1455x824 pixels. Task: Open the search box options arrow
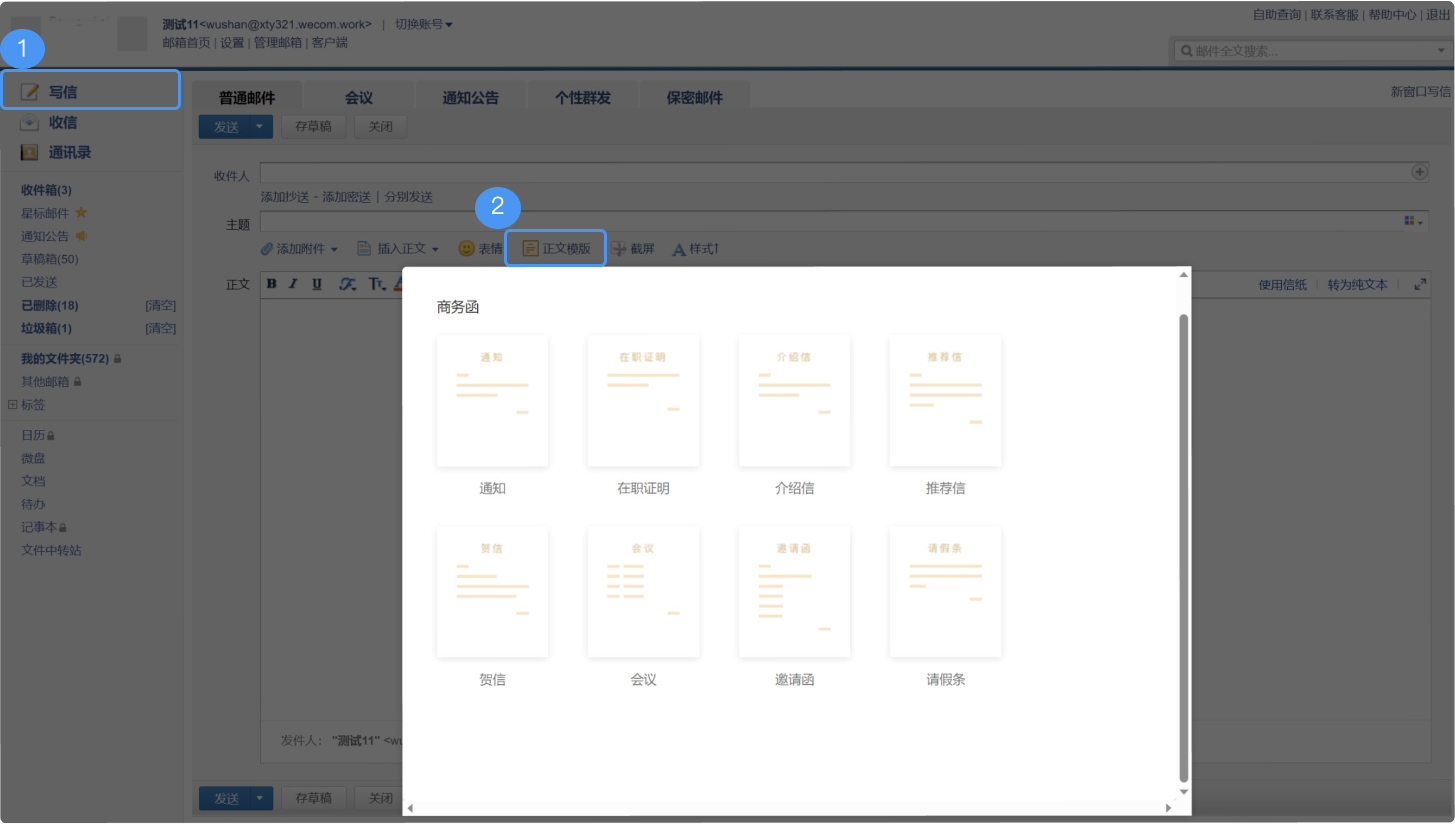click(1441, 50)
